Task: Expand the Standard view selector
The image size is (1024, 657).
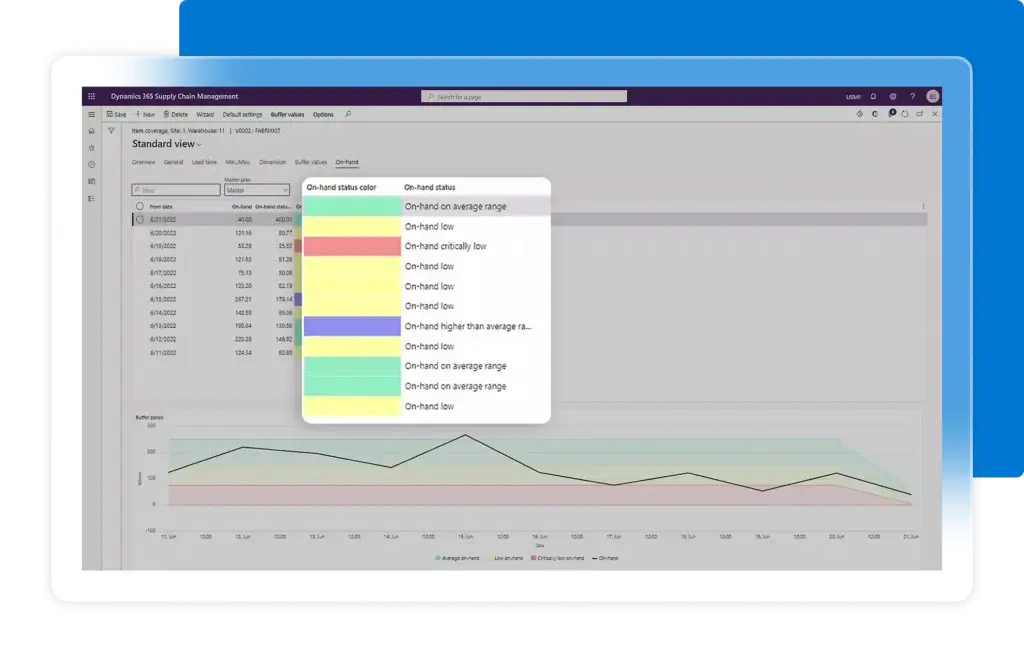Action: click(x=167, y=144)
